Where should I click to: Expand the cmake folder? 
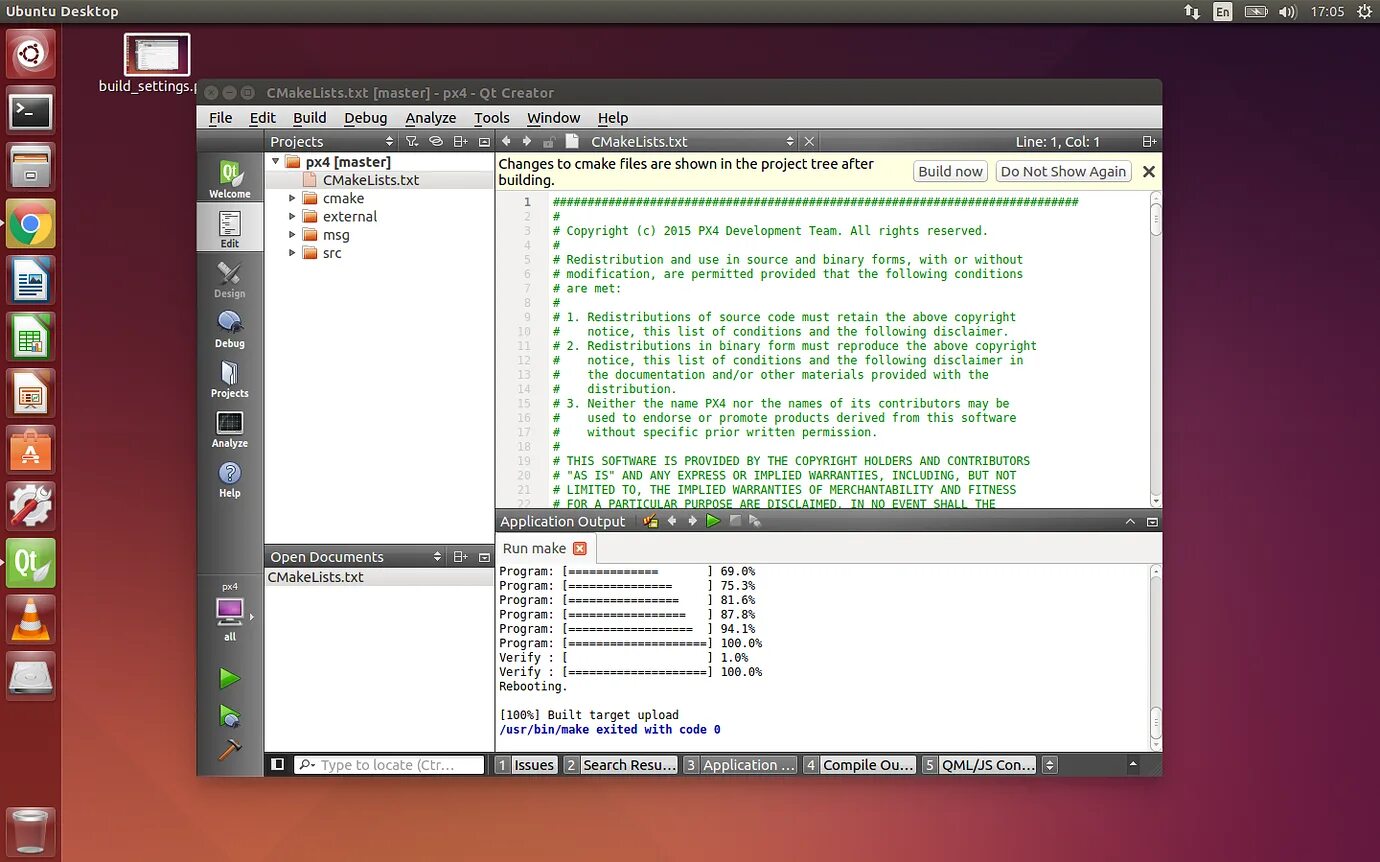tap(292, 199)
